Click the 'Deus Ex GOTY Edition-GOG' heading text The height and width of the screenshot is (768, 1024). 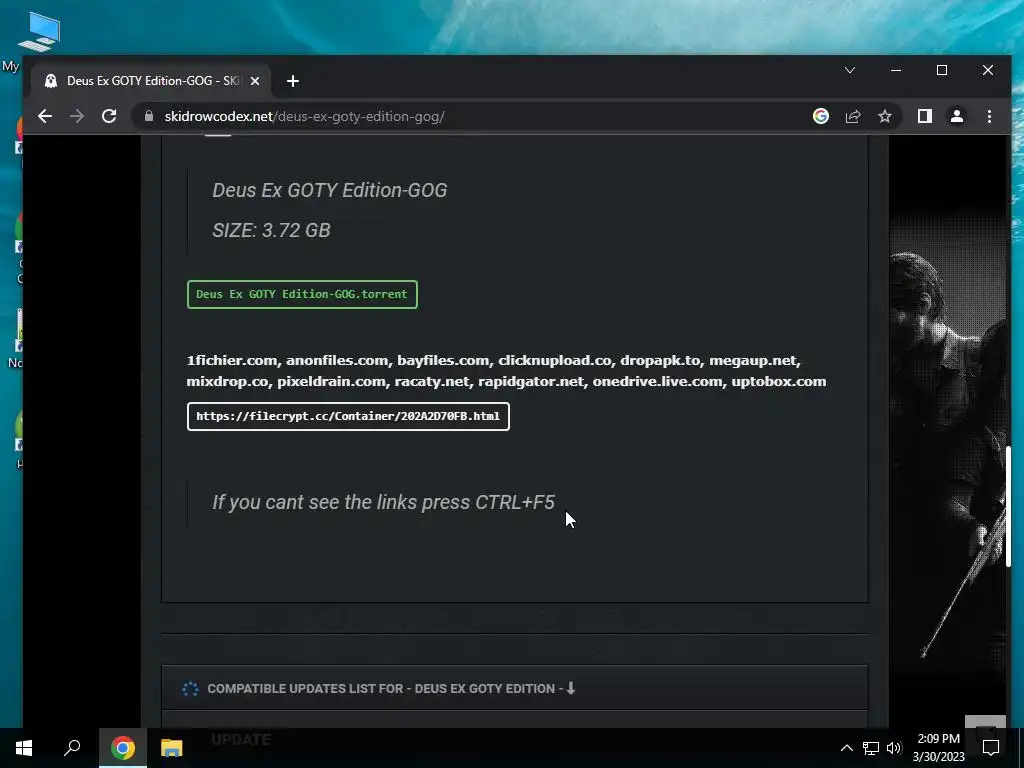tap(330, 191)
